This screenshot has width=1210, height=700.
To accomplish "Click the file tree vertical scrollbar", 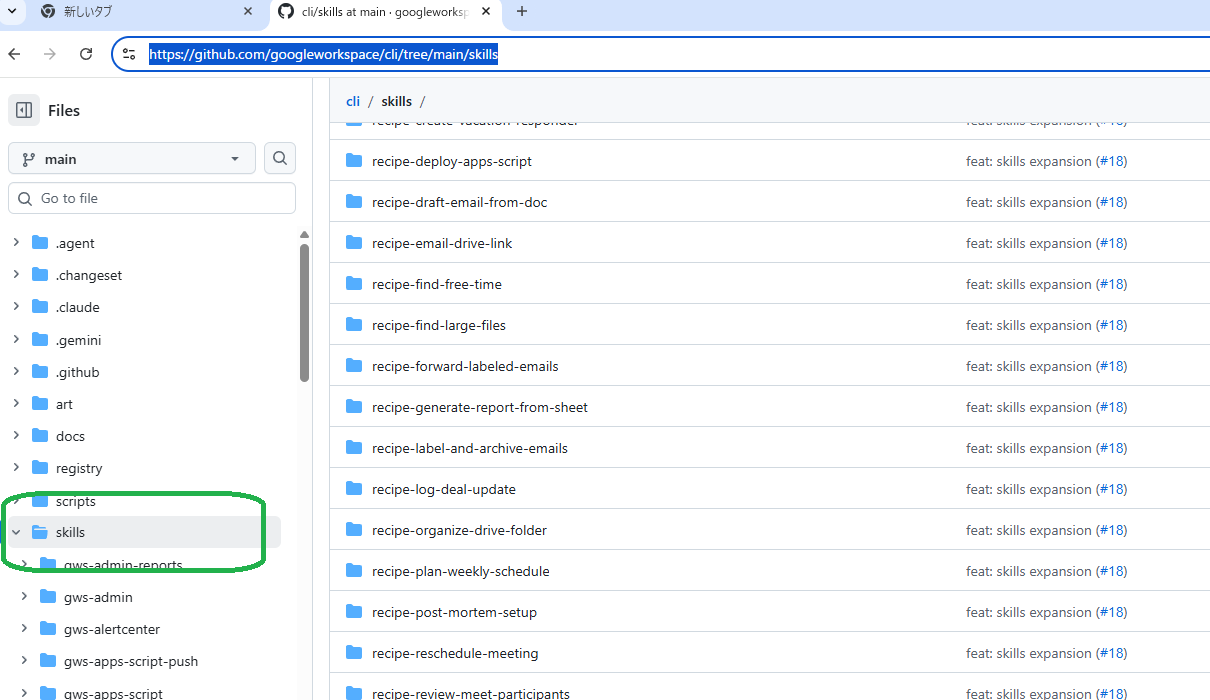I will pyautogui.click(x=304, y=312).
